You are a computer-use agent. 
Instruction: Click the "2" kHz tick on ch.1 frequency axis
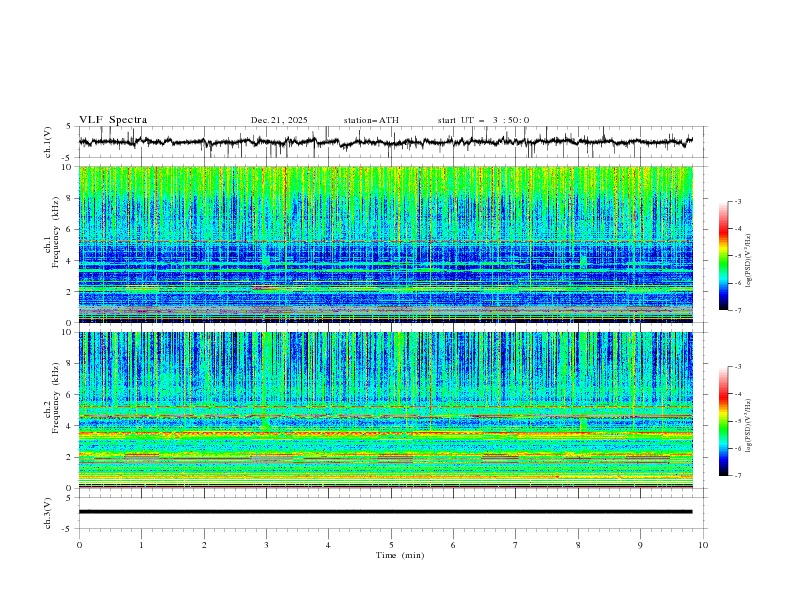pyautogui.click(x=70, y=291)
